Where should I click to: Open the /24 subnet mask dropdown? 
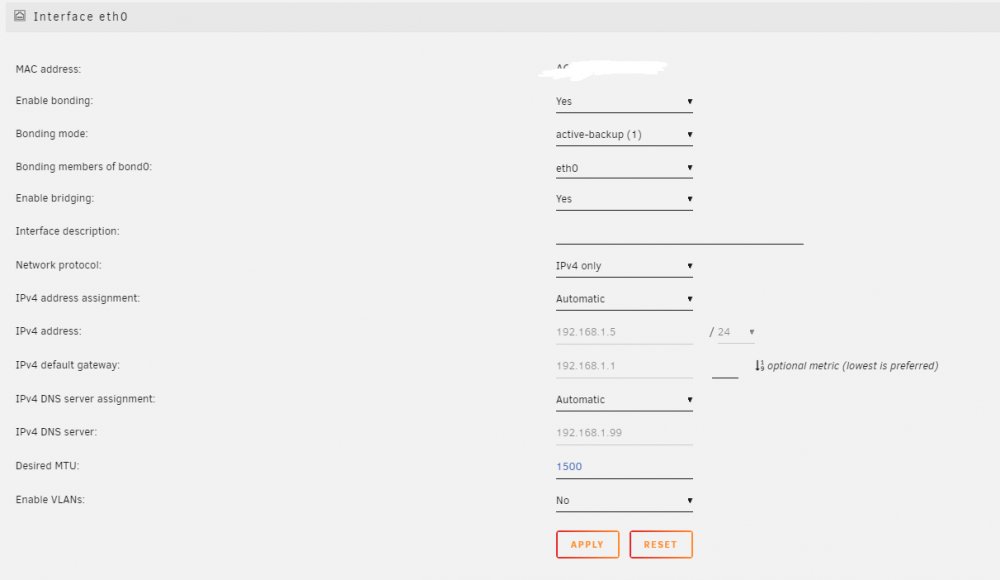point(736,332)
